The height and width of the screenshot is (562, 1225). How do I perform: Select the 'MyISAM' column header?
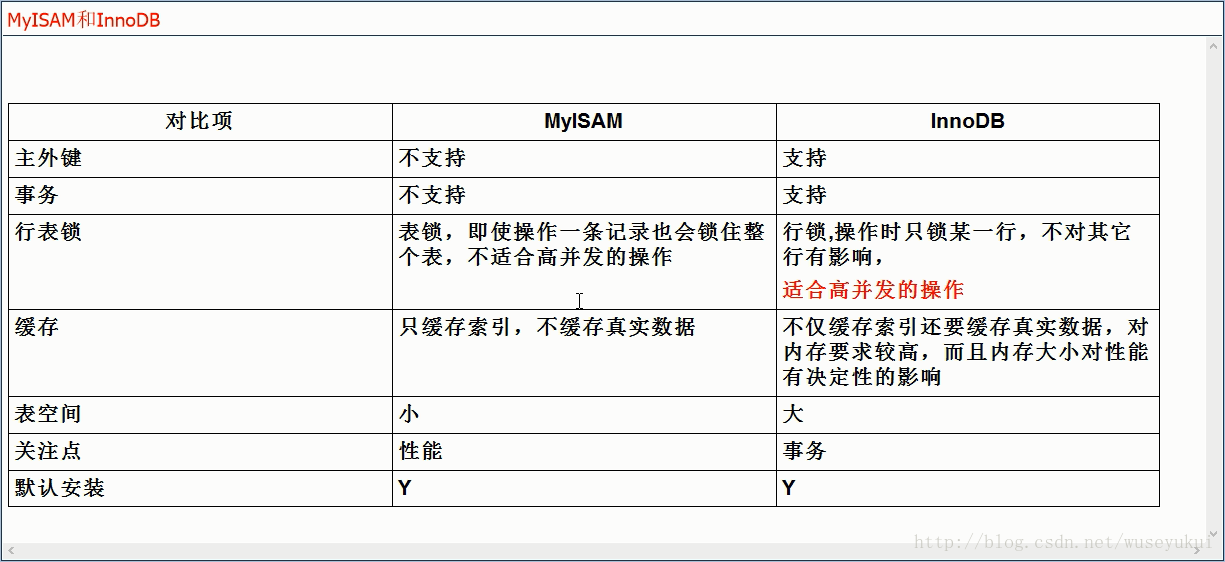583,121
